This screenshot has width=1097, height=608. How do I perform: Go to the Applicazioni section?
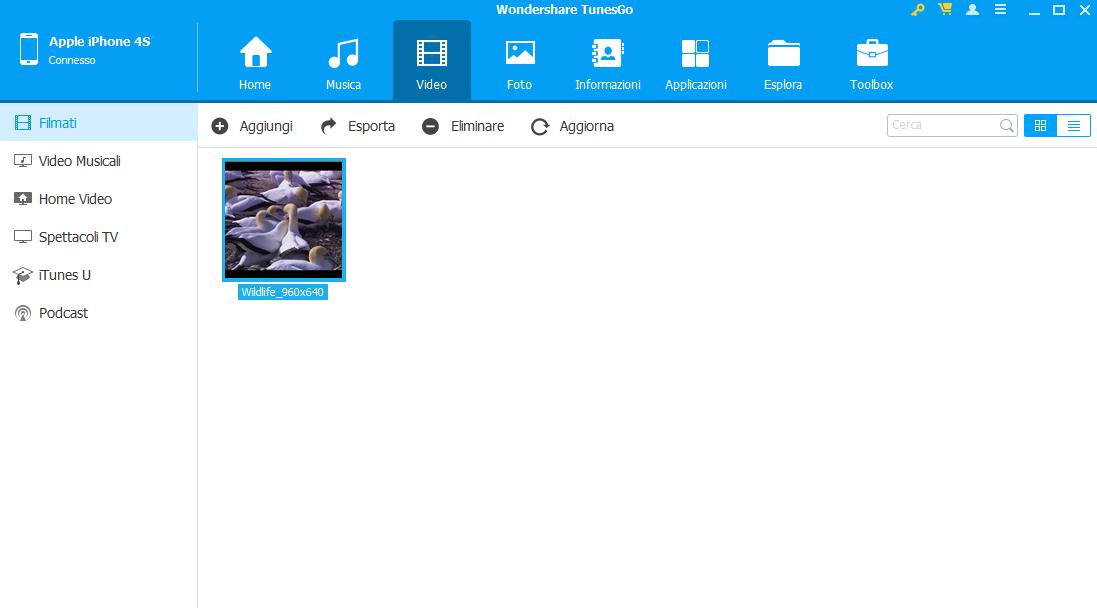695,62
